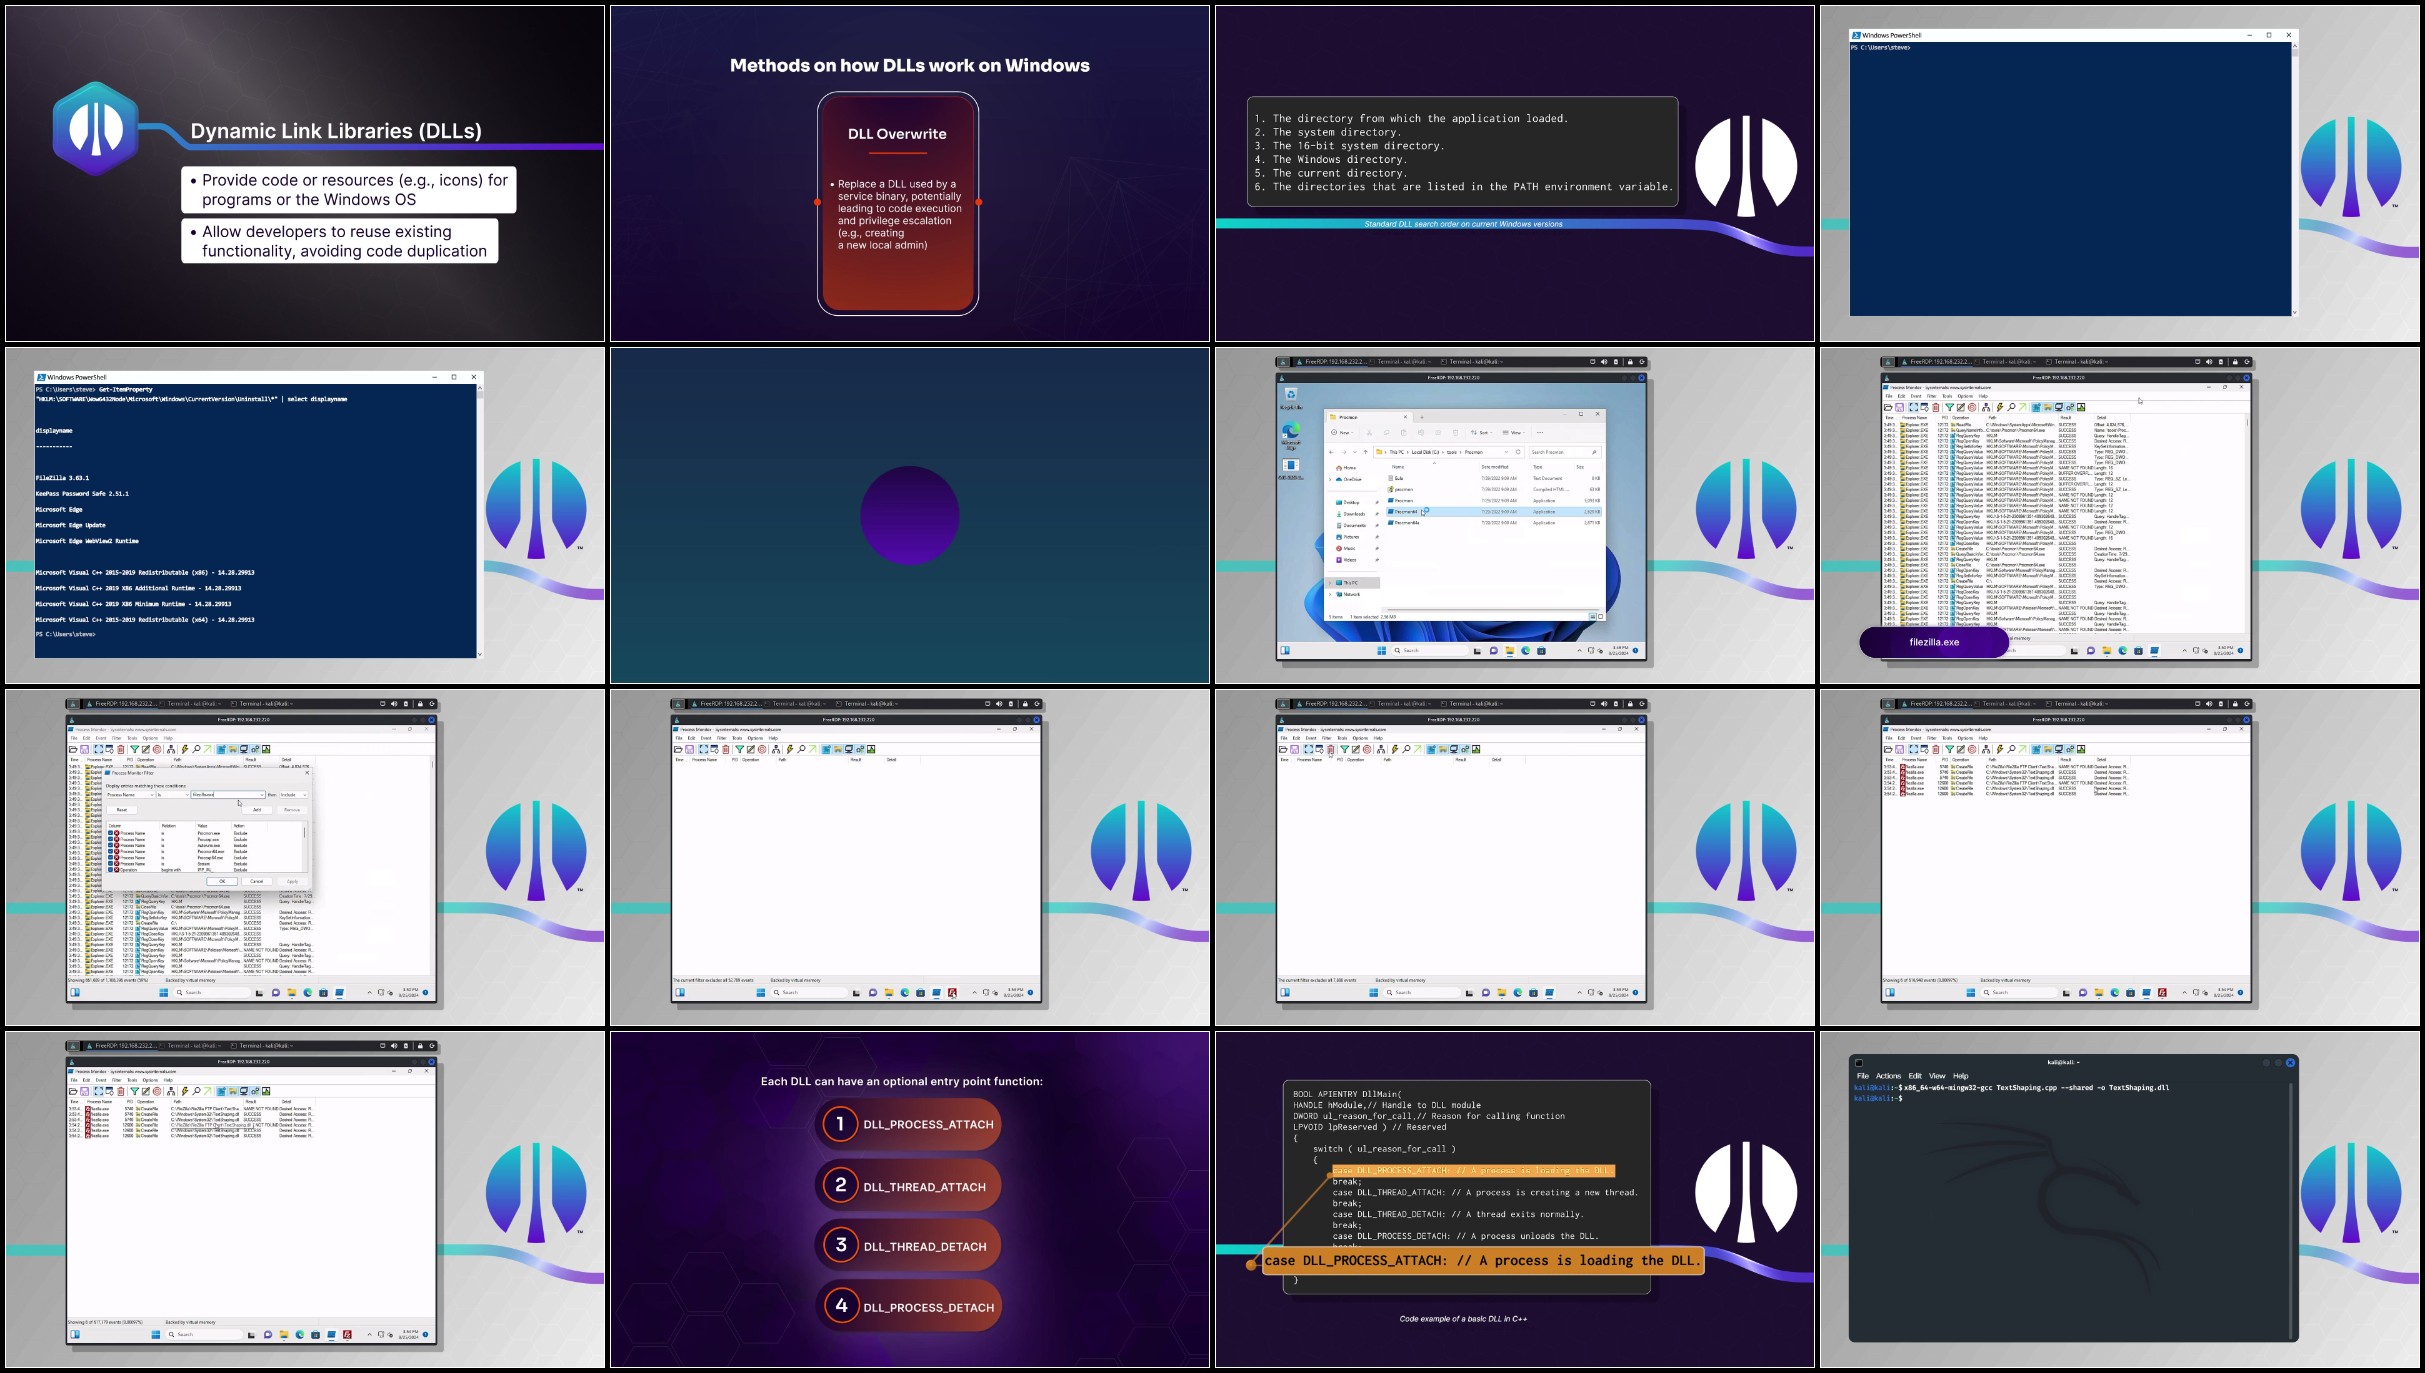
Task: Select the procmon compiled HTML help file
Action: (1494, 489)
